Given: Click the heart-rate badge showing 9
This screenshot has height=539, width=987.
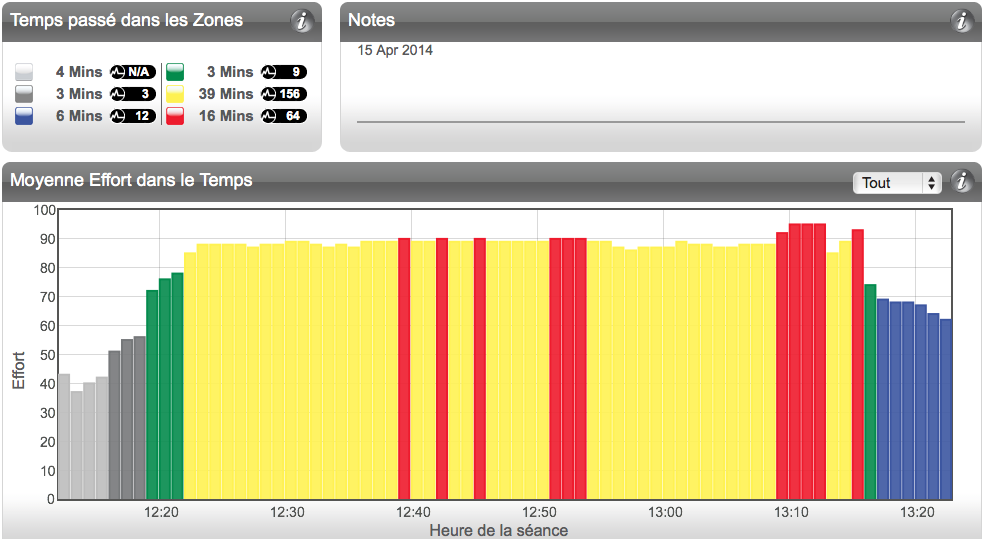Looking at the screenshot, I should coord(284,72).
